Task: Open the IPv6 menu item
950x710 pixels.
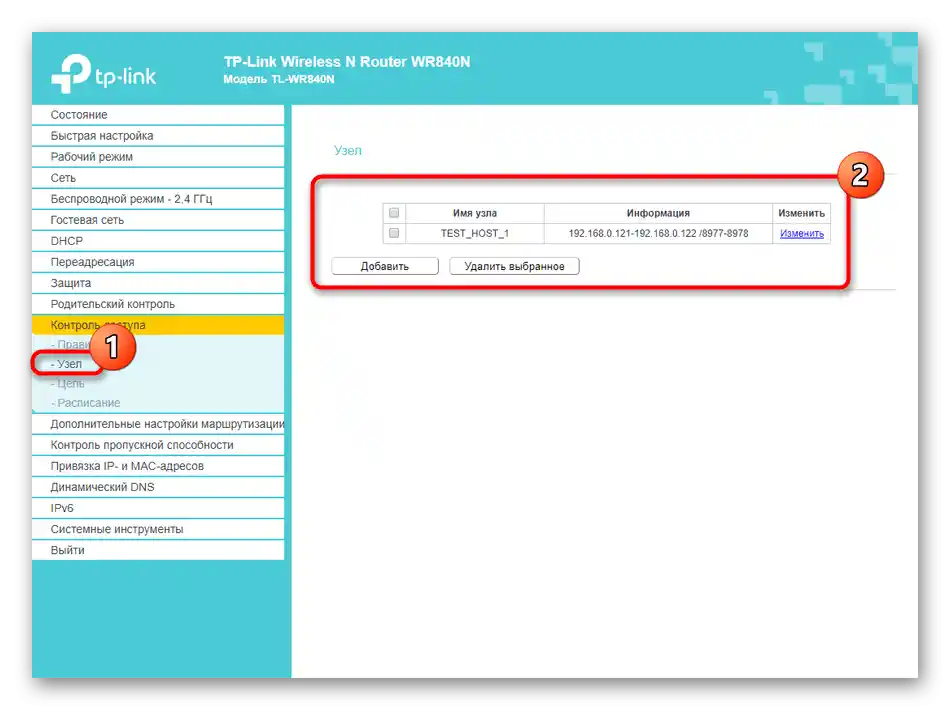Action: tap(158, 508)
